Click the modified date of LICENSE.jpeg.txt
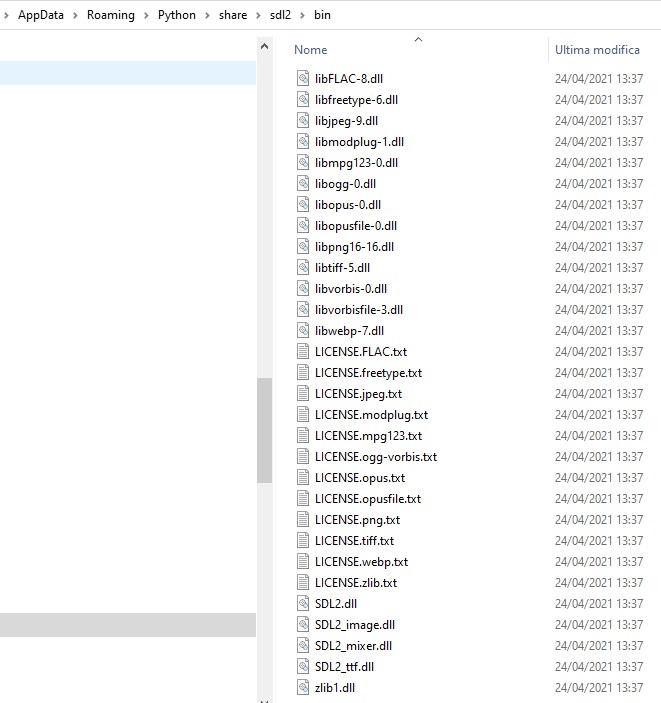 (599, 394)
